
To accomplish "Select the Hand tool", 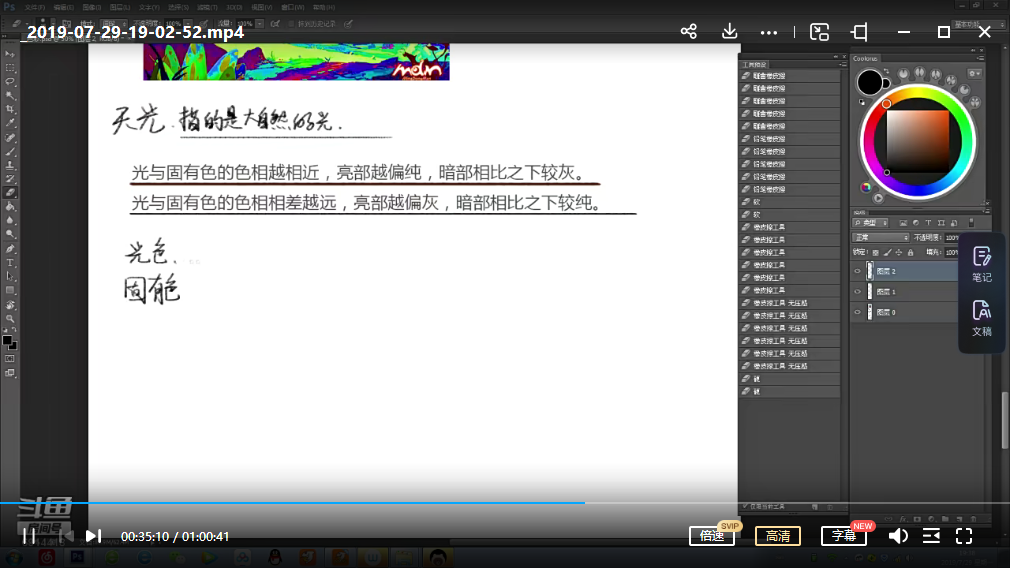I will tap(10, 305).
